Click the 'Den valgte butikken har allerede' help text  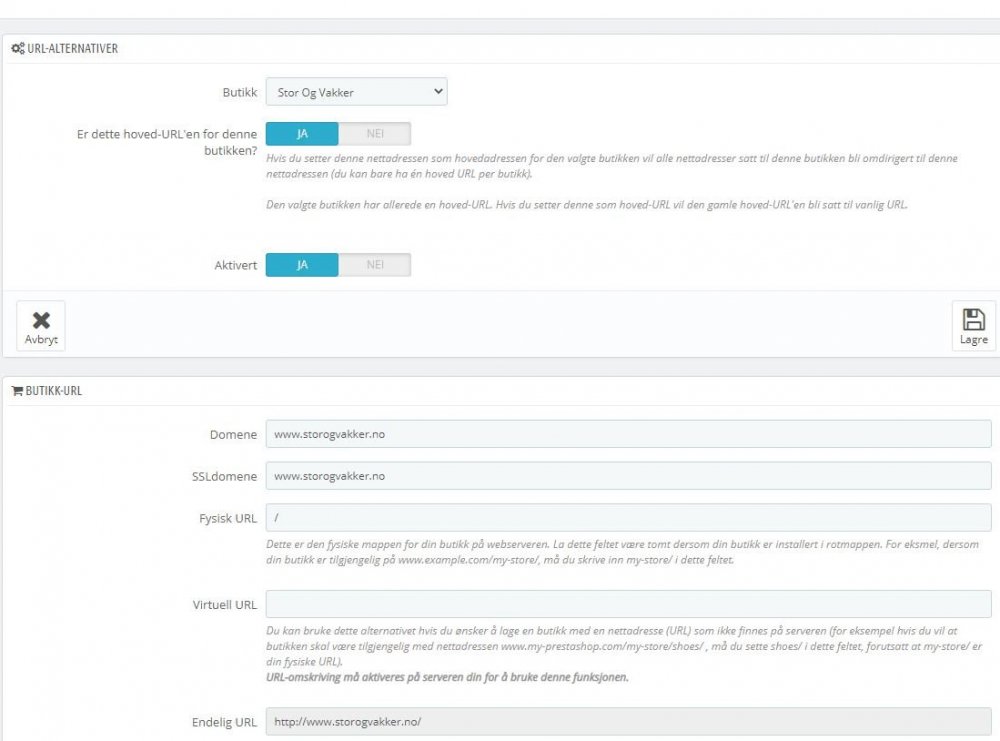point(587,205)
